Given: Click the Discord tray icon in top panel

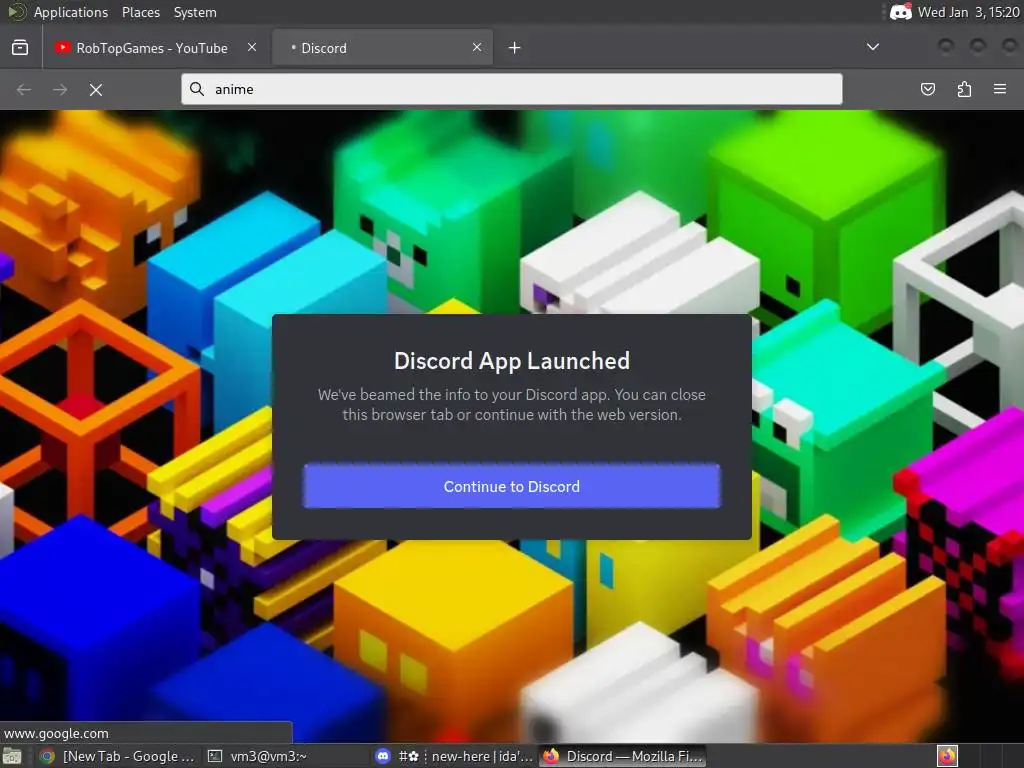Looking at the screenshot, I should 901,12.
